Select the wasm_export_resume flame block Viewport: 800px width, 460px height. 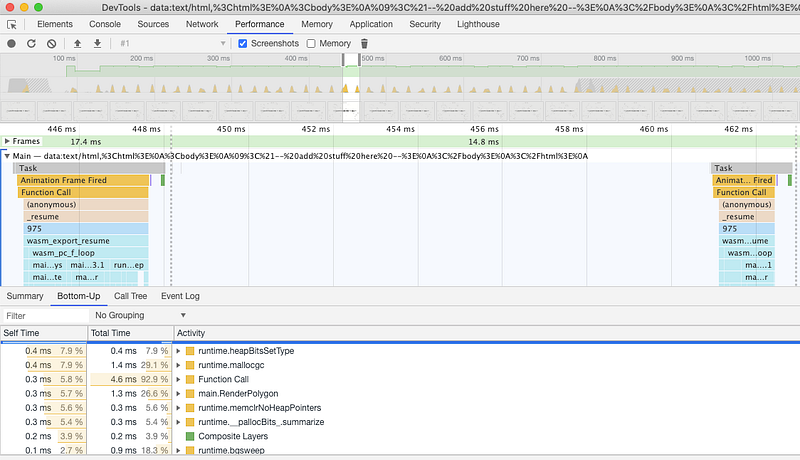(x=86, y=241)
